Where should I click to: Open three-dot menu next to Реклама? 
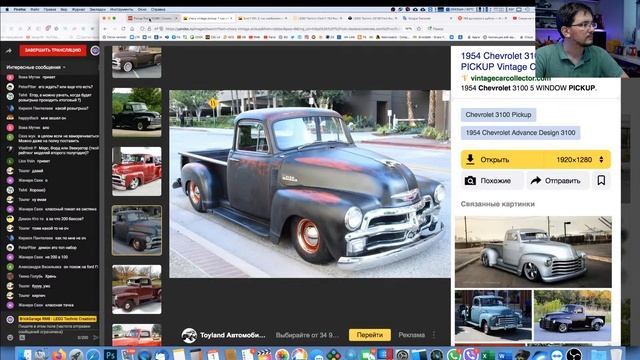tap(434, 335)
